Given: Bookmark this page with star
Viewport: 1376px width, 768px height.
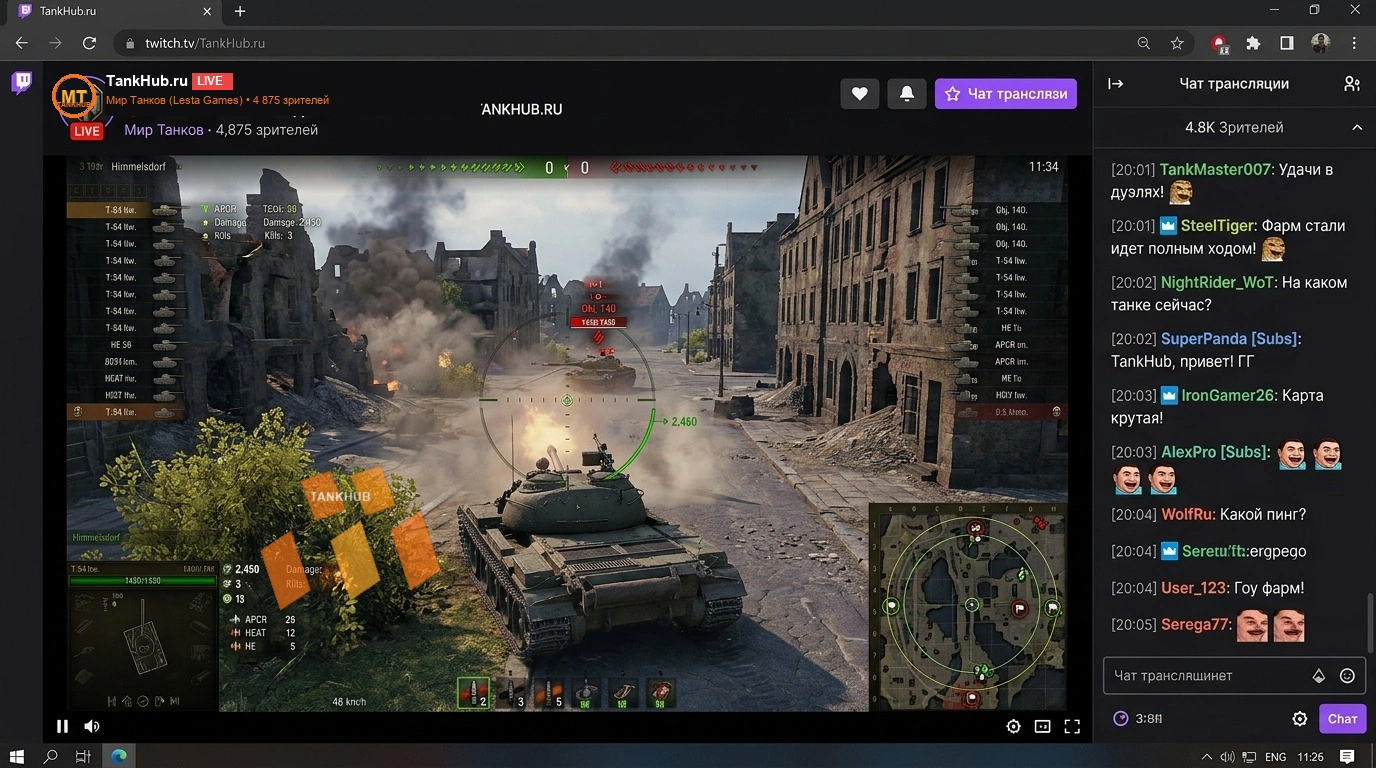Looking at the screenshot, I should [x=1177, y=43].
